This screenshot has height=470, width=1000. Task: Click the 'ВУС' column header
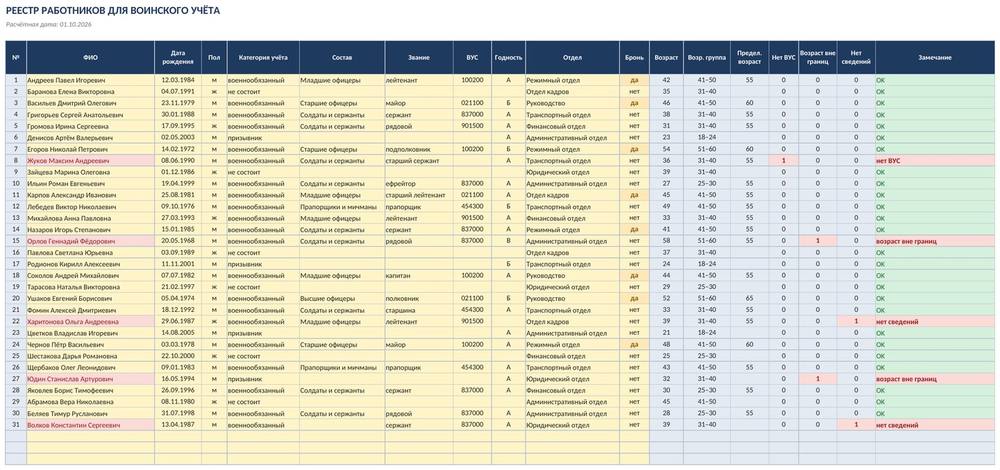473,57
